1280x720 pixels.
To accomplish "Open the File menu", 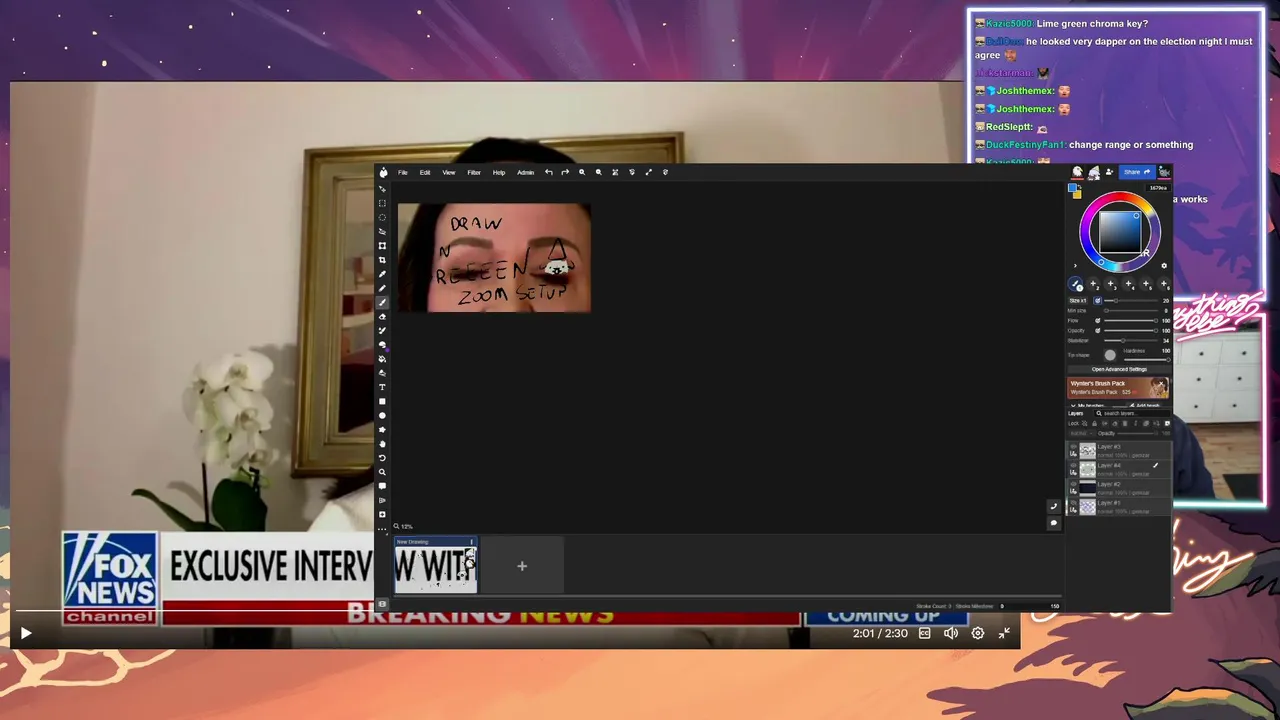I will [x=403, y=172].
